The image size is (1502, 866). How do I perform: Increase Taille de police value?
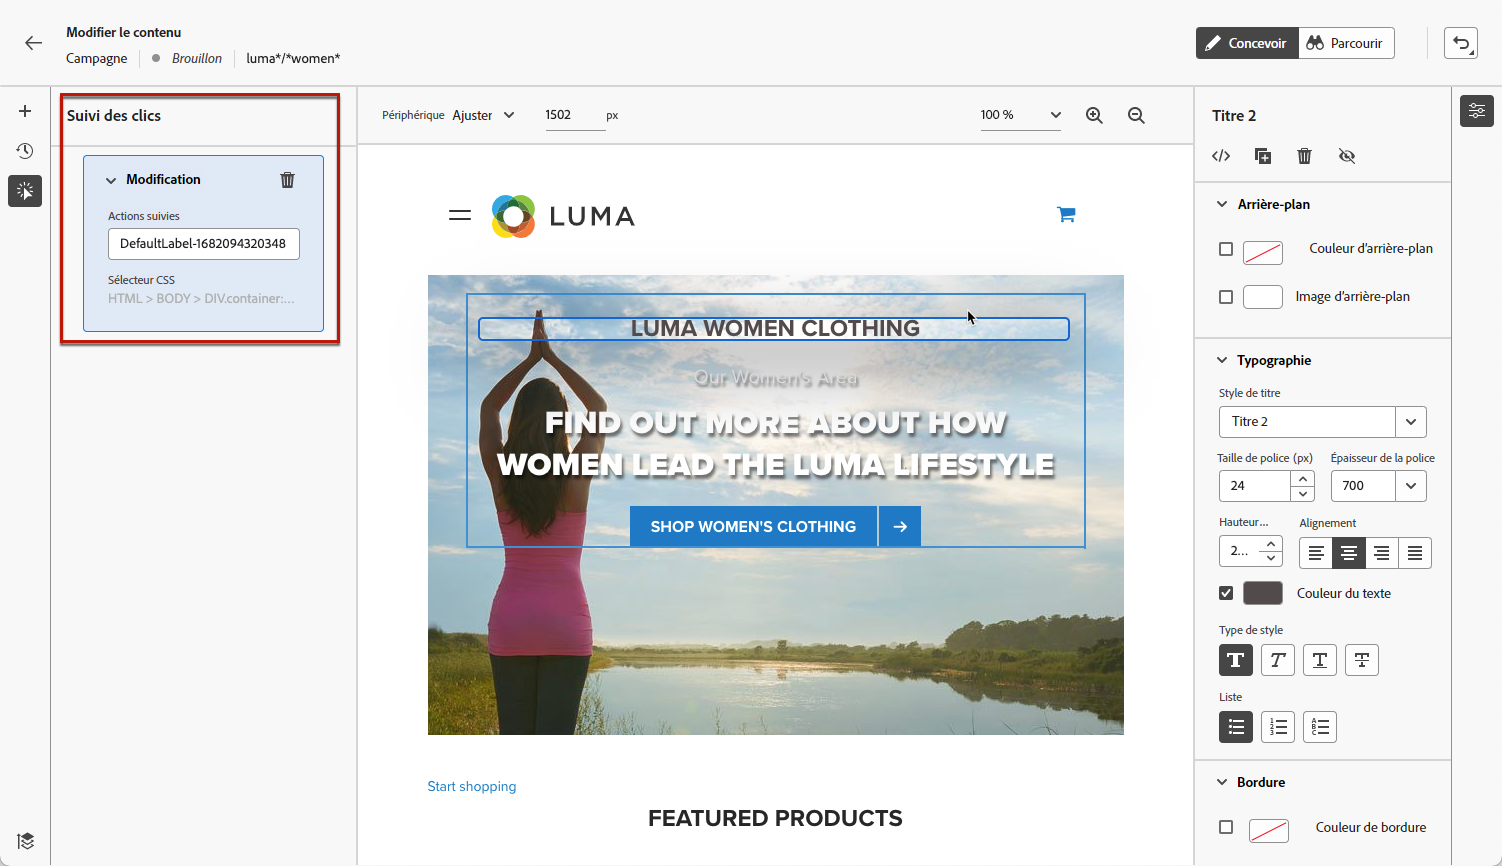point(1303,479)
